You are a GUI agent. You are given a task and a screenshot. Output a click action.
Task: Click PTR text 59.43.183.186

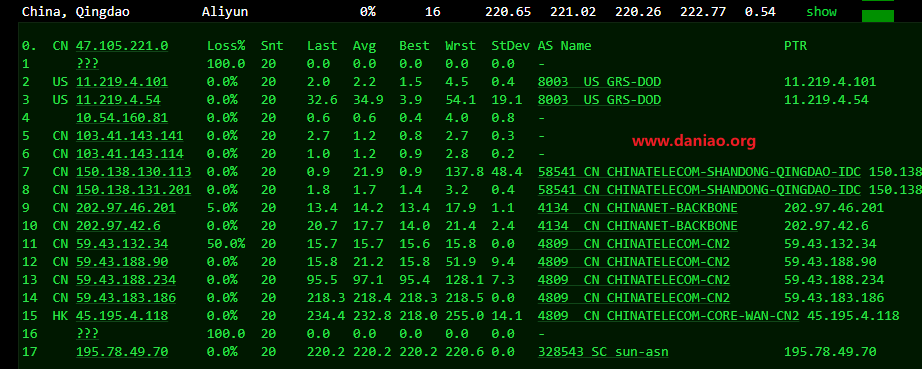tap(834, 298)
